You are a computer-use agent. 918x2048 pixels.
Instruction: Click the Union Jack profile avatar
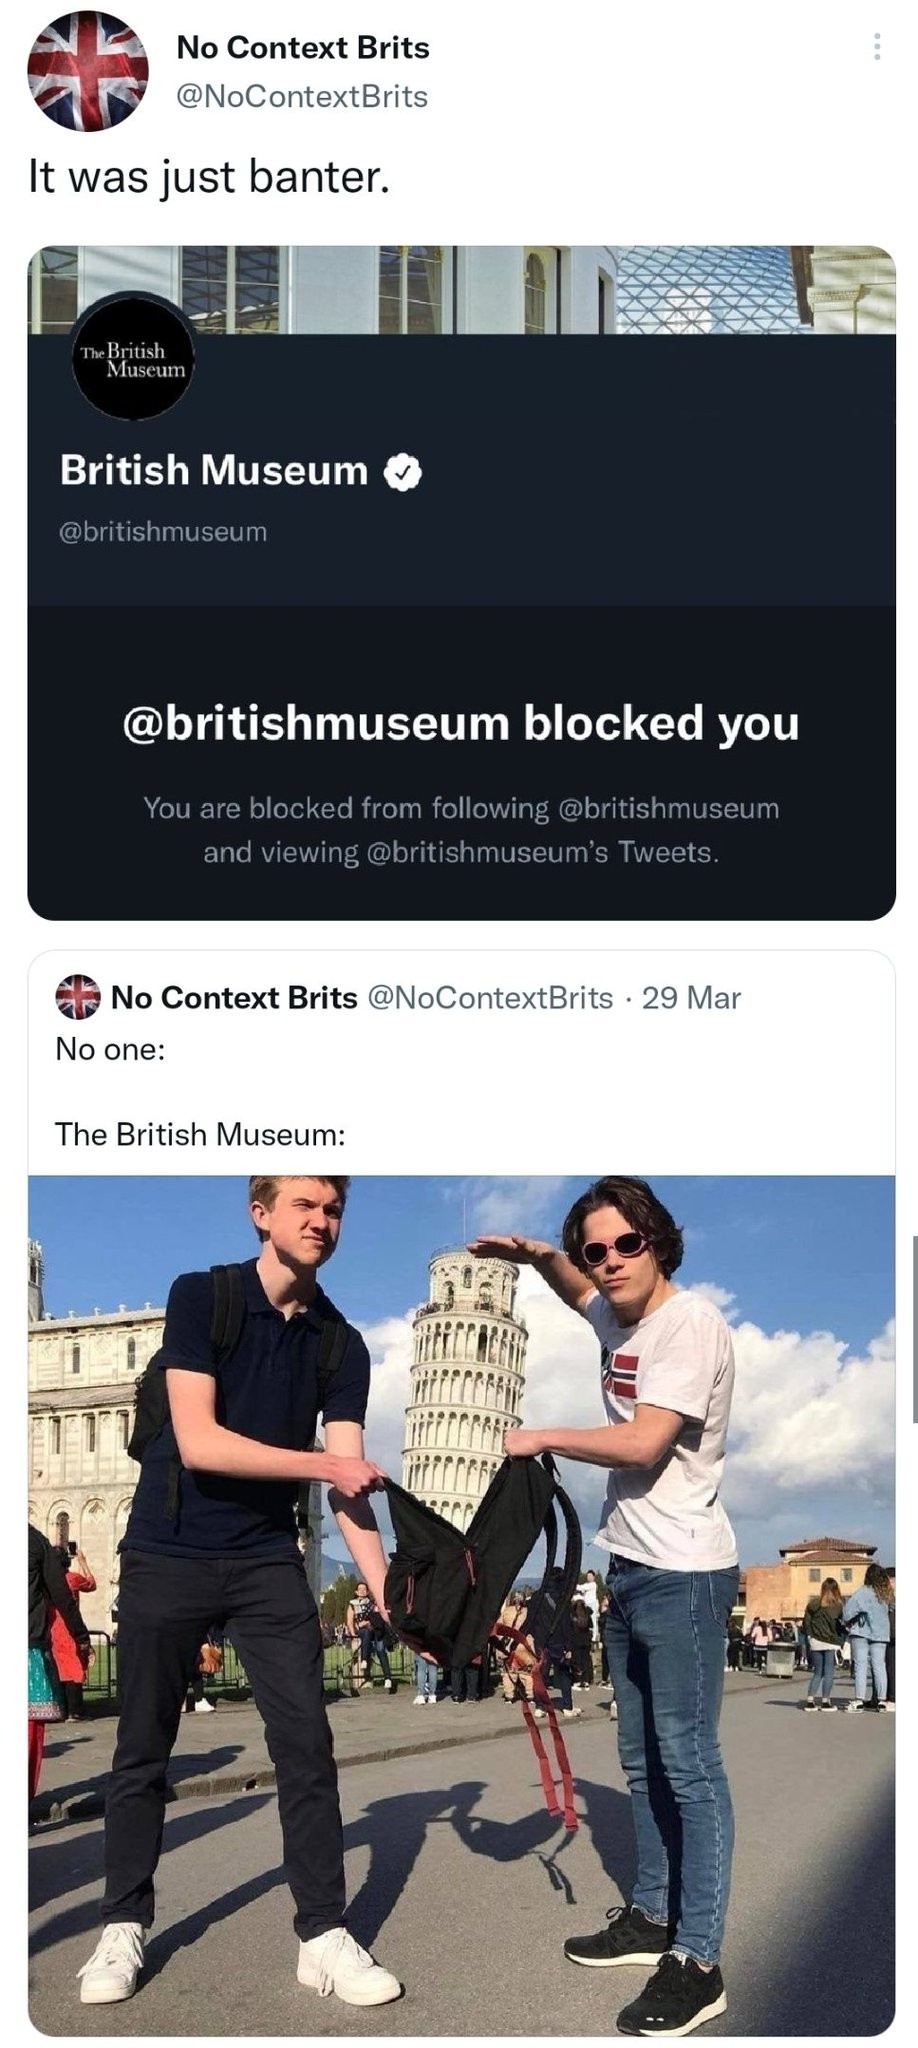87,71
